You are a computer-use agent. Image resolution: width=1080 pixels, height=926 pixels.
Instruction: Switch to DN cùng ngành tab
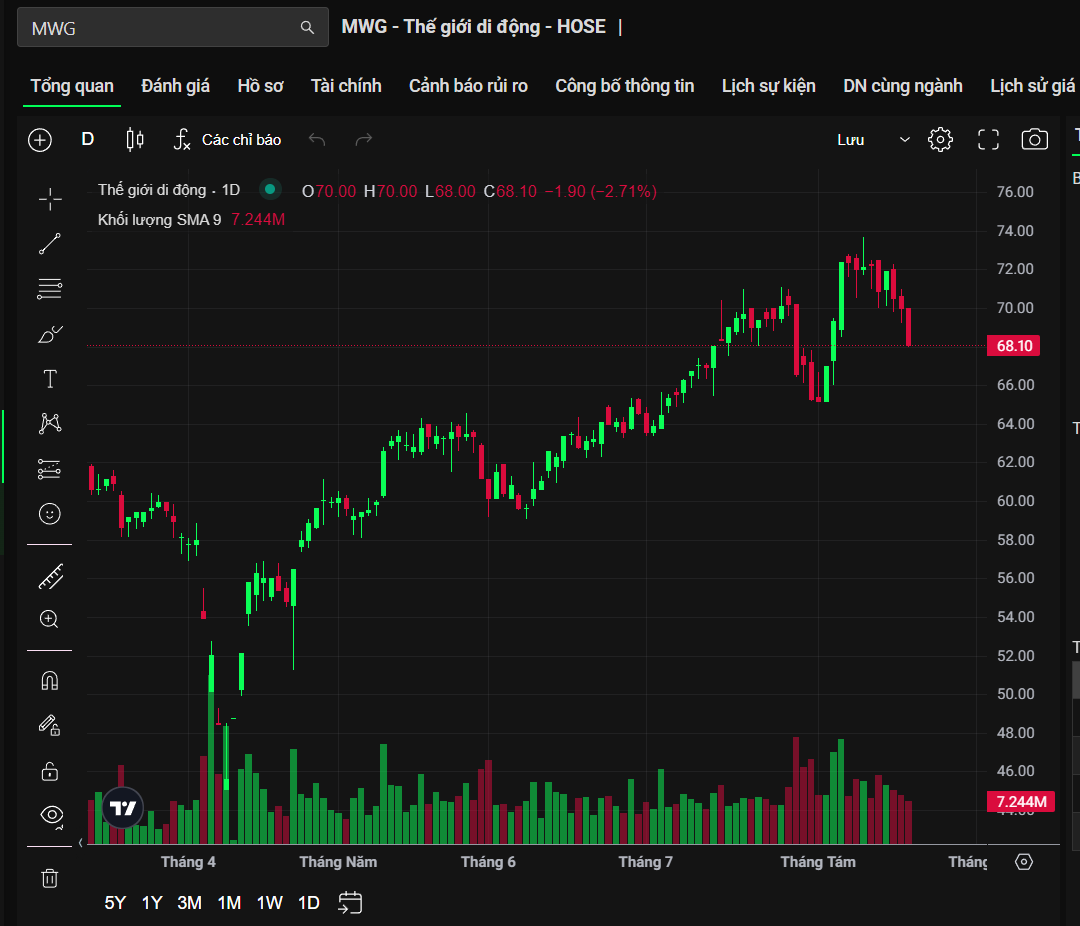tap(903, 86)
